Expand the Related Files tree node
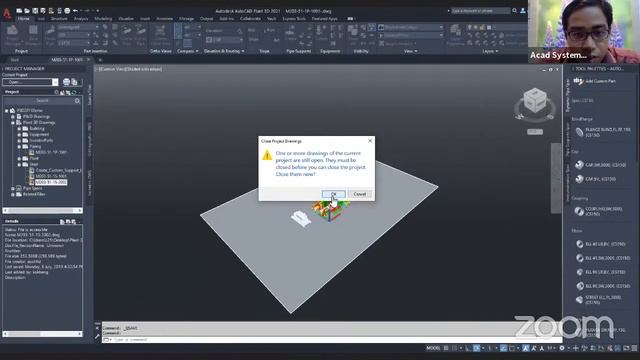 click(x=13, y=194)
